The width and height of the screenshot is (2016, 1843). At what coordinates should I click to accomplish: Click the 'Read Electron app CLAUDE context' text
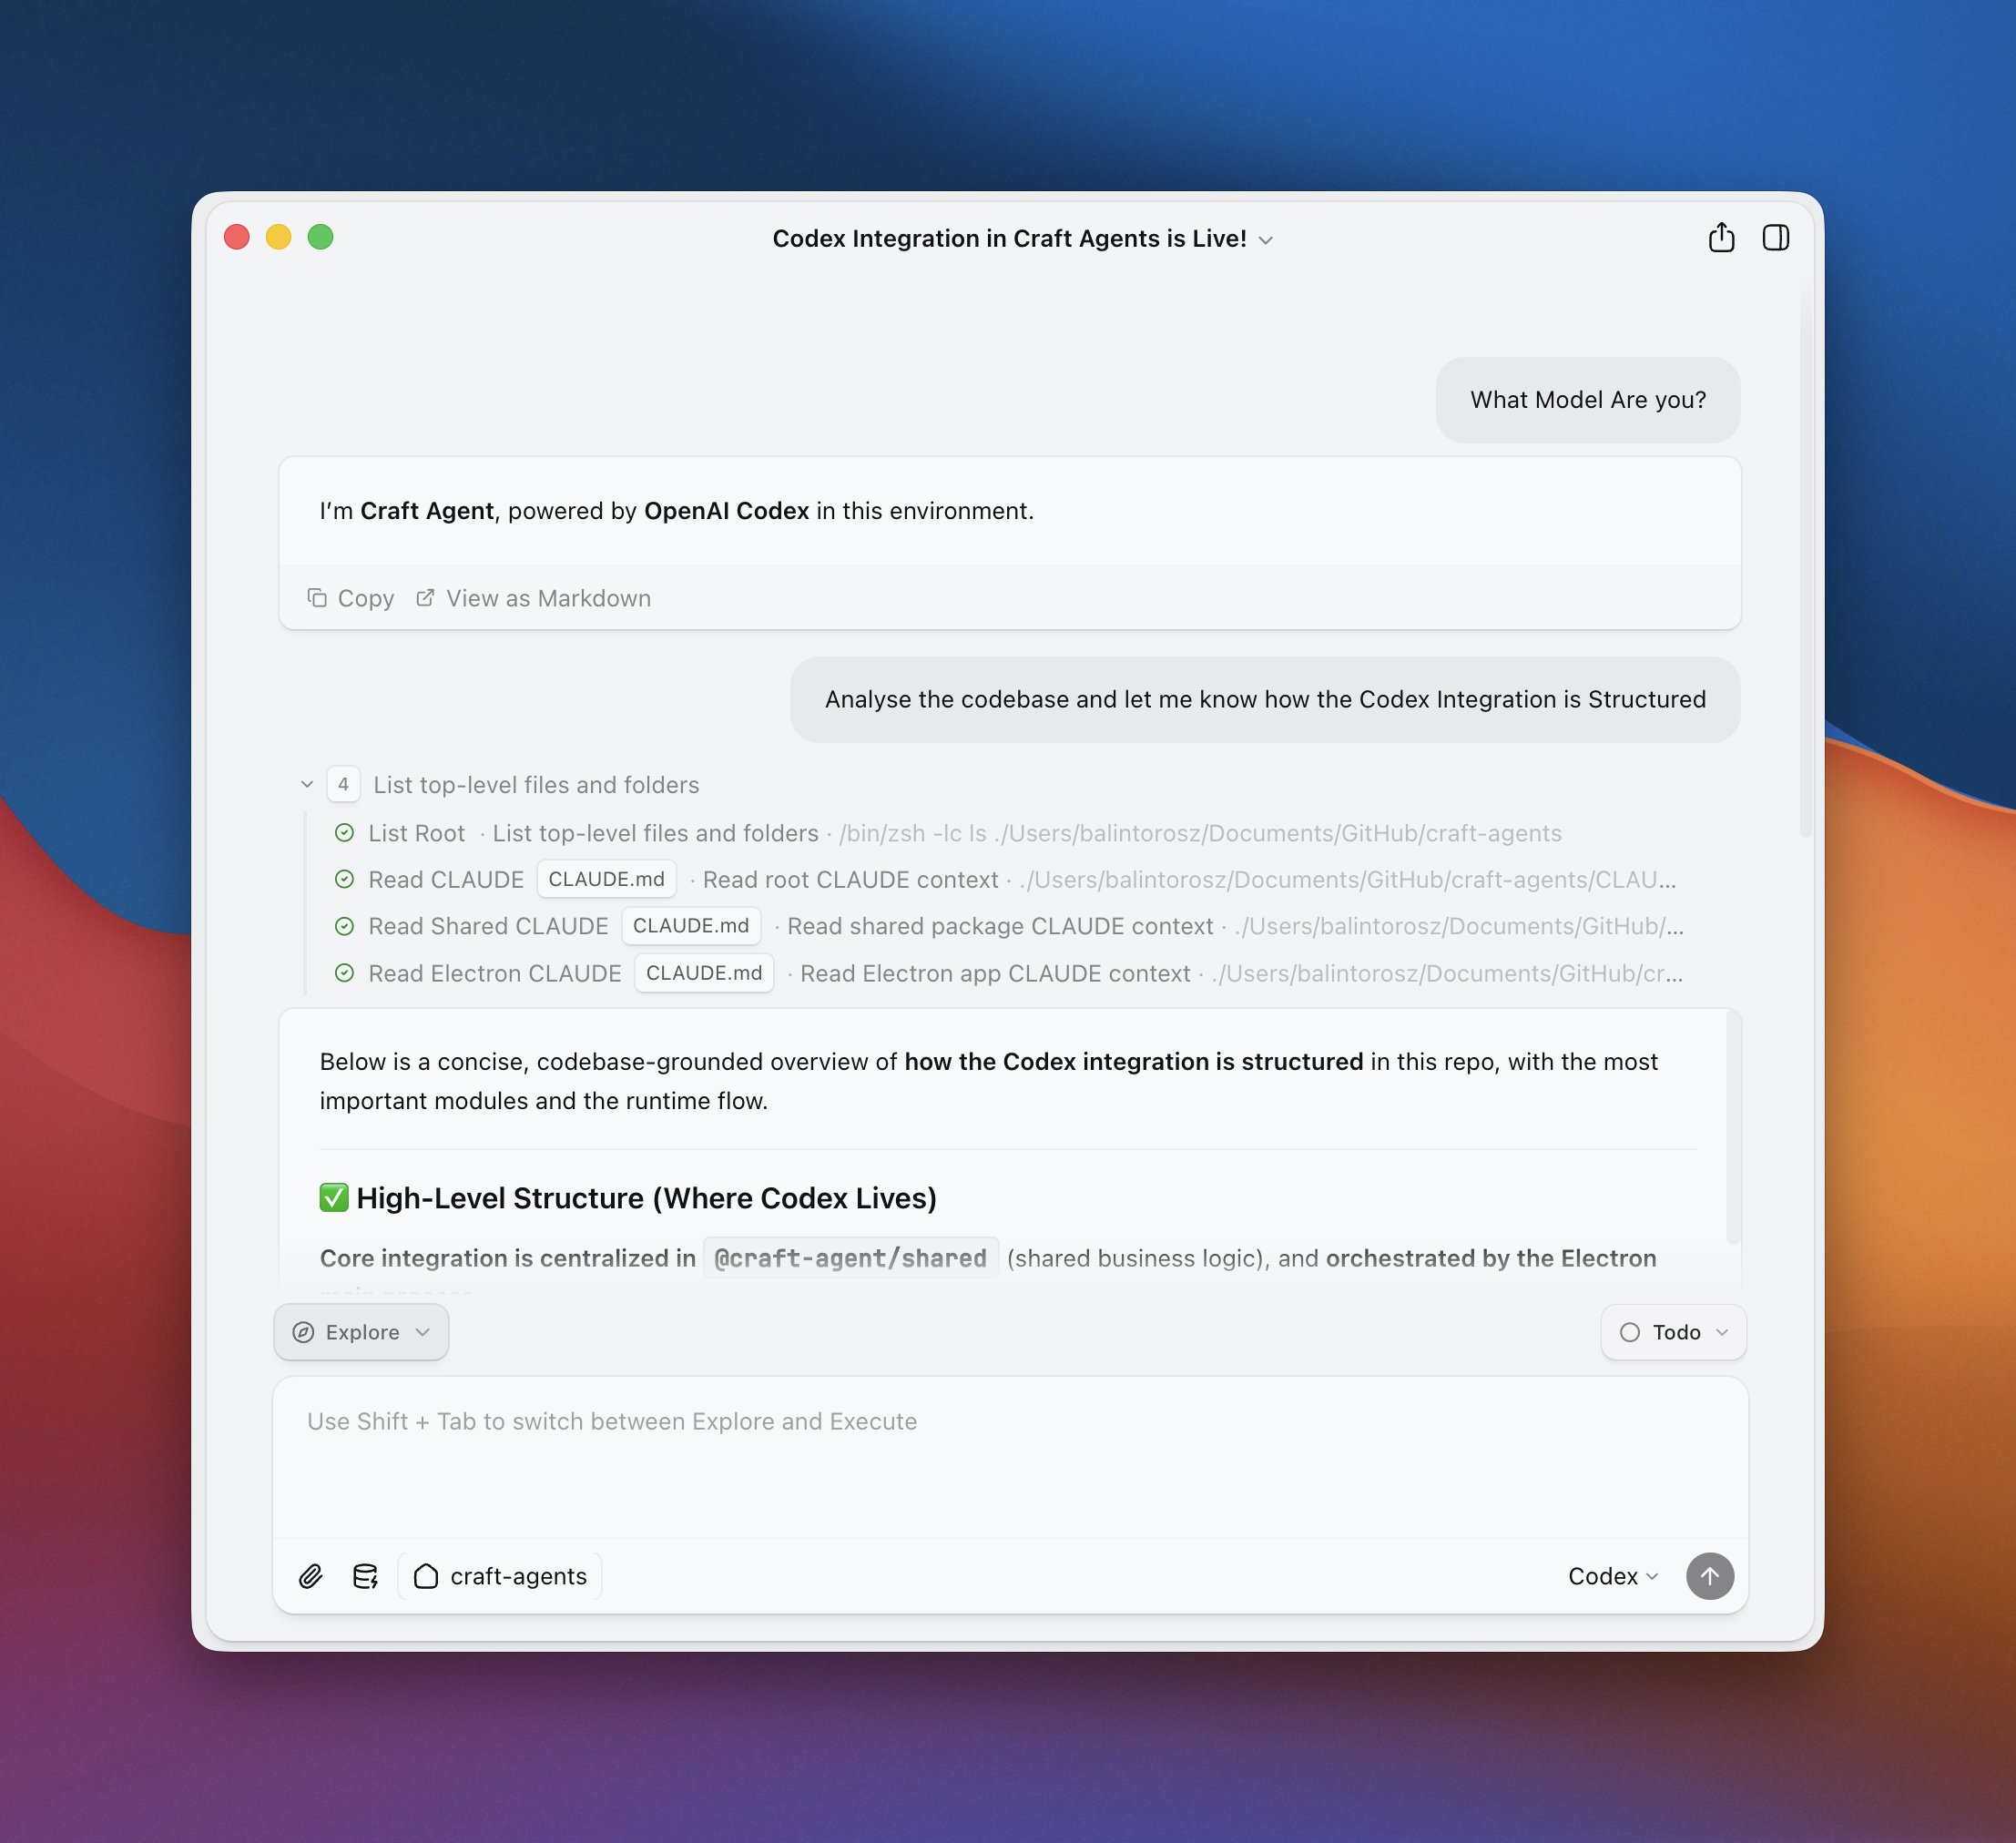coord(995,973)
